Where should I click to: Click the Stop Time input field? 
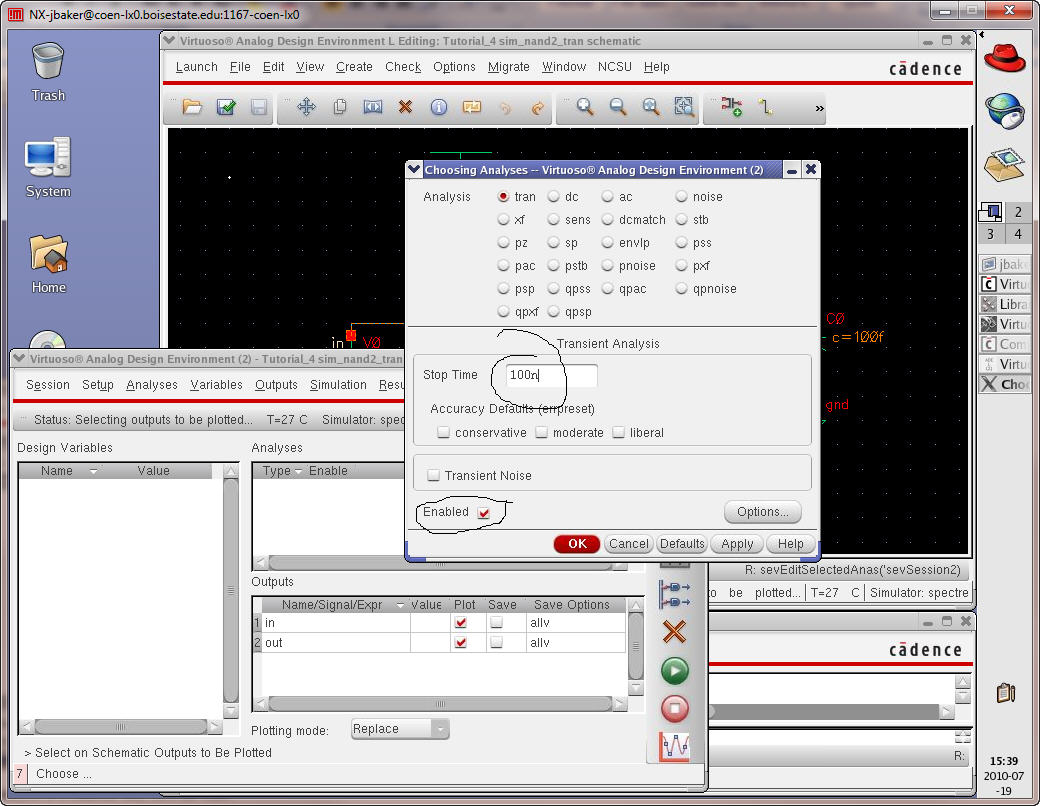(551, 375)
